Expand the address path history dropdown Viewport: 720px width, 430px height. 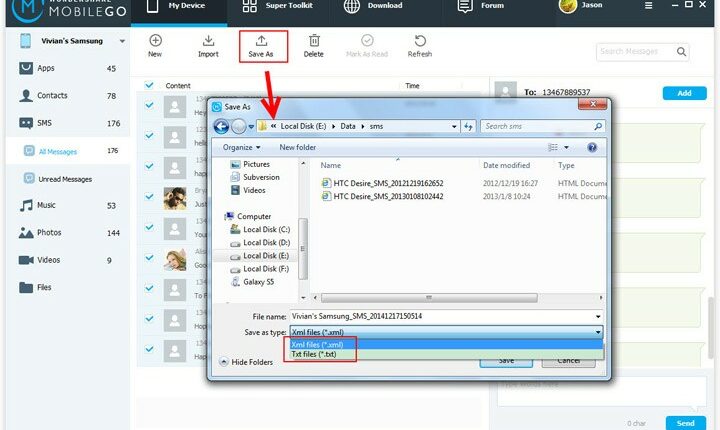(454, 126)
